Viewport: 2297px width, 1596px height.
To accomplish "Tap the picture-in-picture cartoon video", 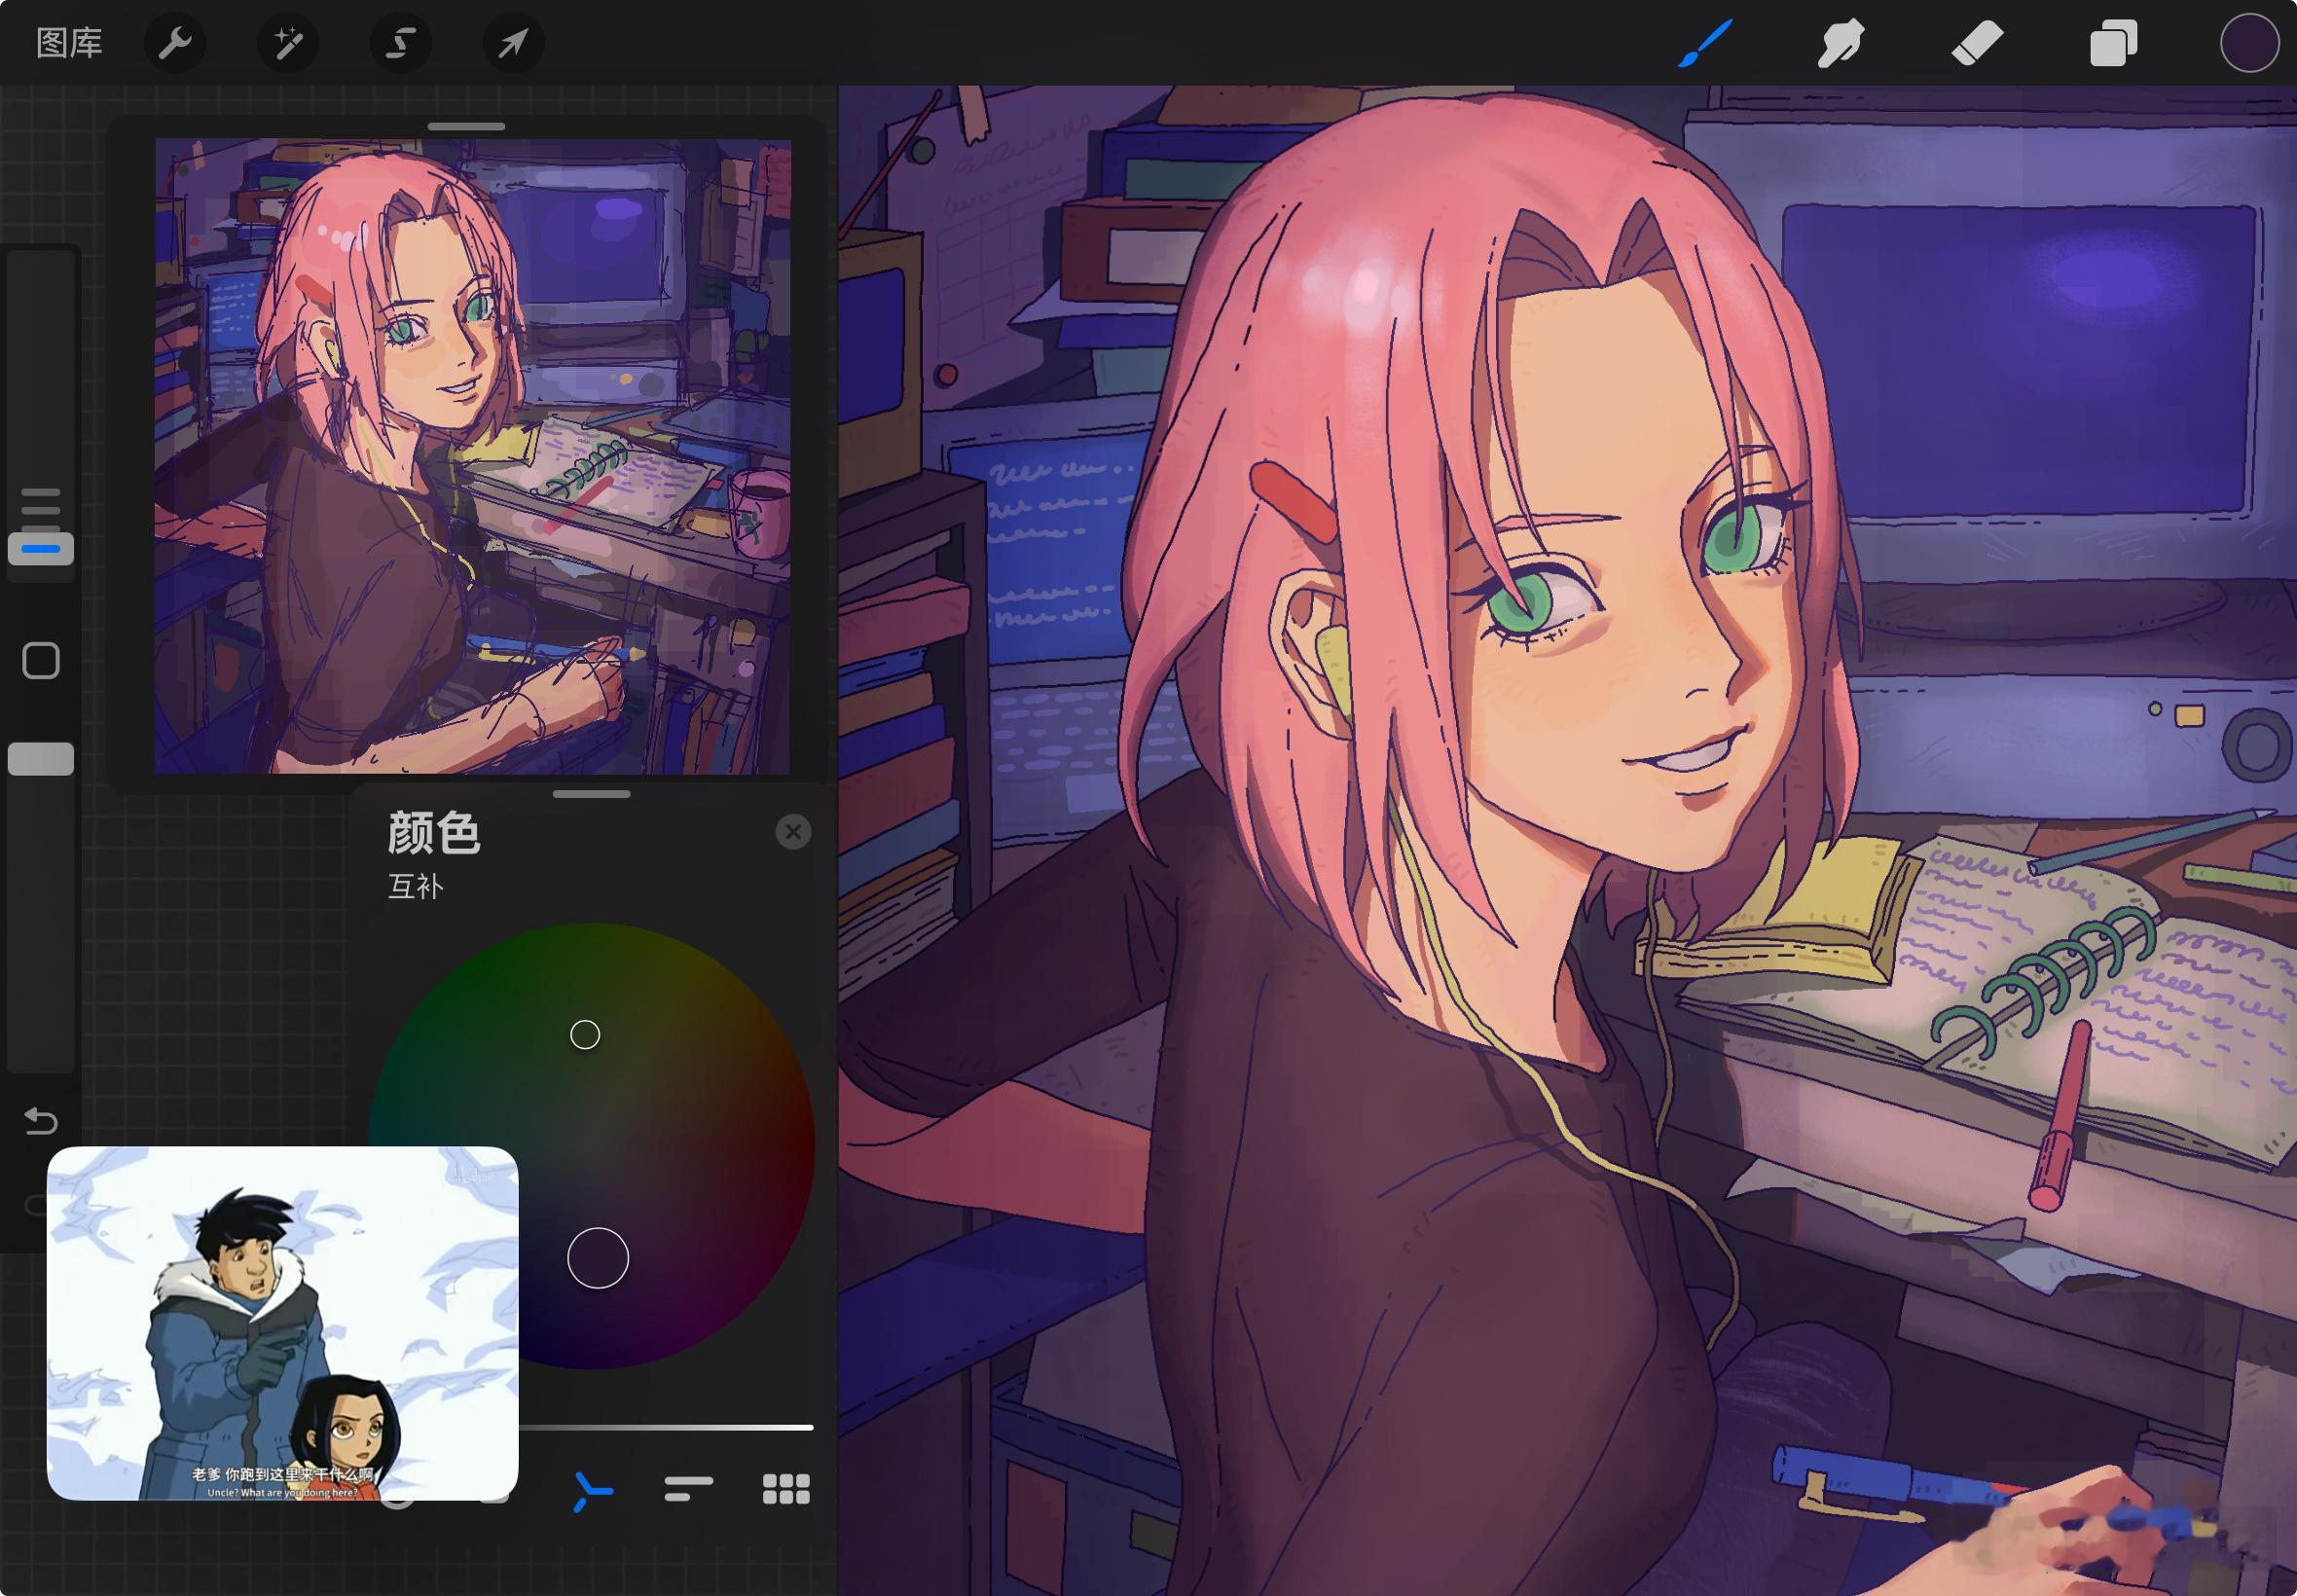I will point(282,1323).
